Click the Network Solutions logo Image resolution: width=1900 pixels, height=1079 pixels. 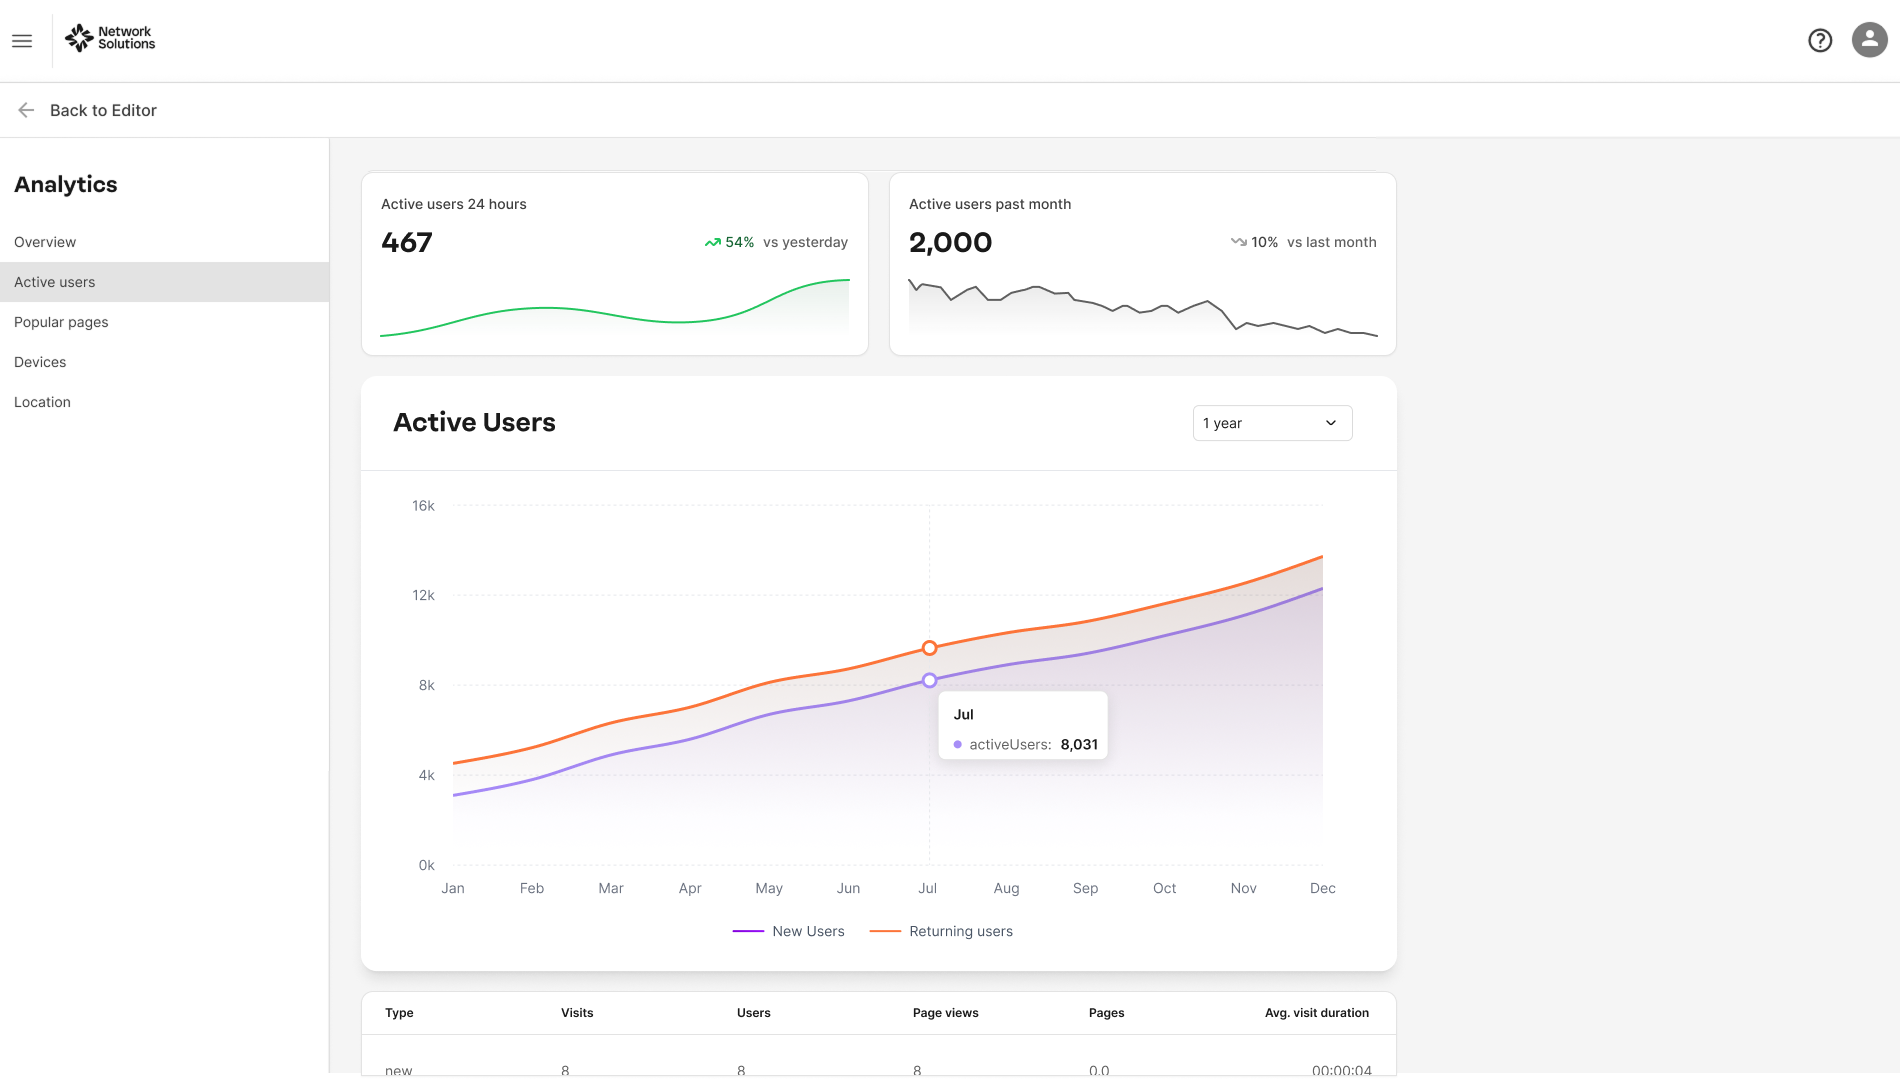(110, 38)
